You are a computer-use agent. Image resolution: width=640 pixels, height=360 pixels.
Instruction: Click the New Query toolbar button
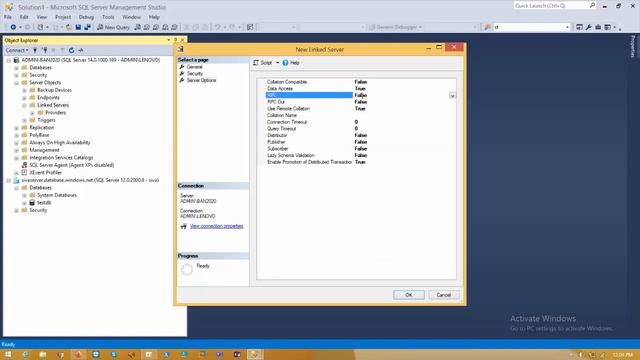point(113,27)
